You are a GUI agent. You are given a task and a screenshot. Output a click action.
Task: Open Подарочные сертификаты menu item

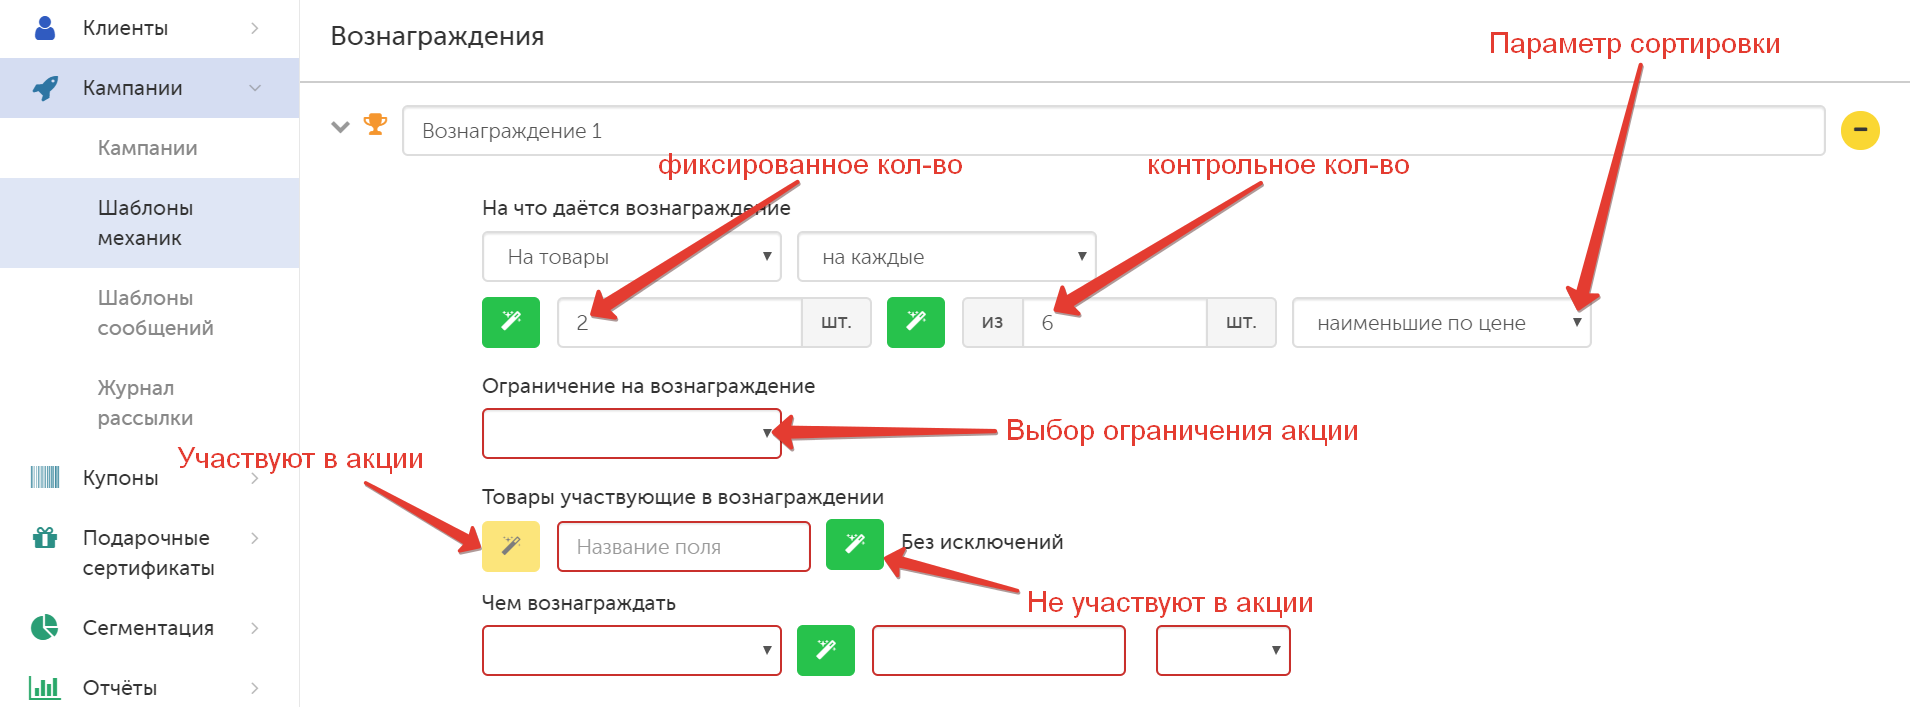150,553
